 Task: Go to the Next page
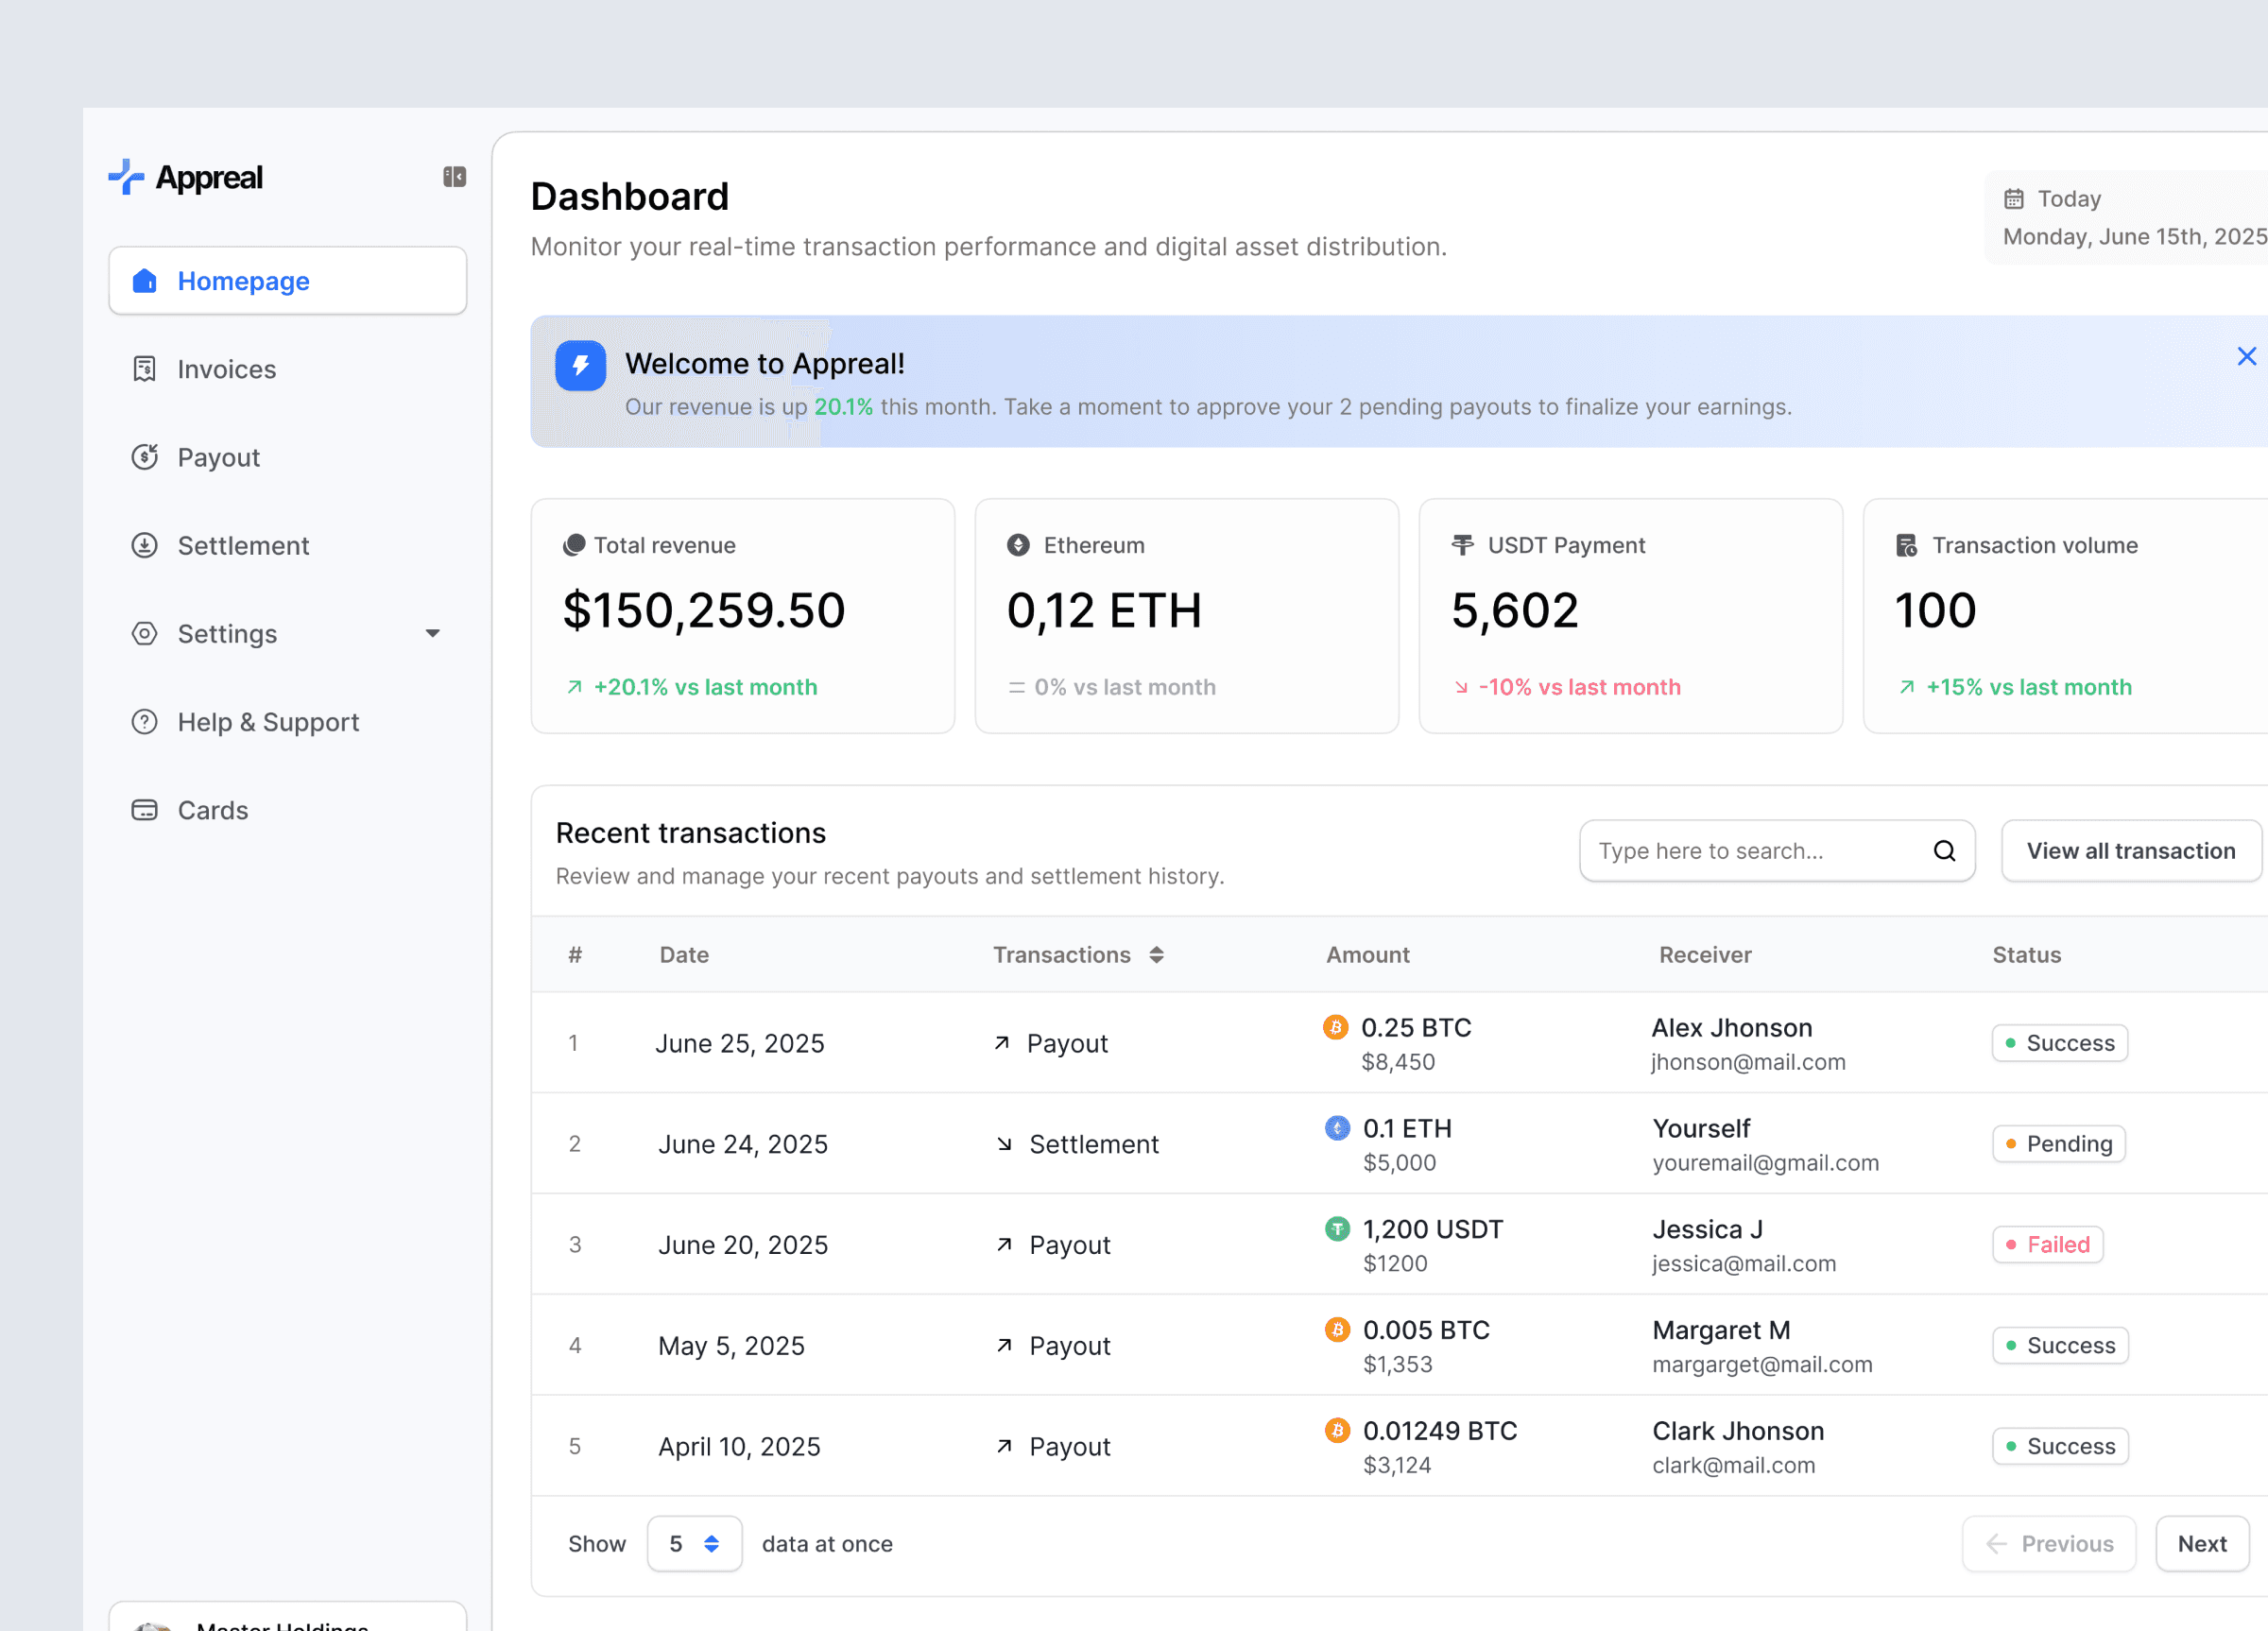(x=2201, y=1544)
